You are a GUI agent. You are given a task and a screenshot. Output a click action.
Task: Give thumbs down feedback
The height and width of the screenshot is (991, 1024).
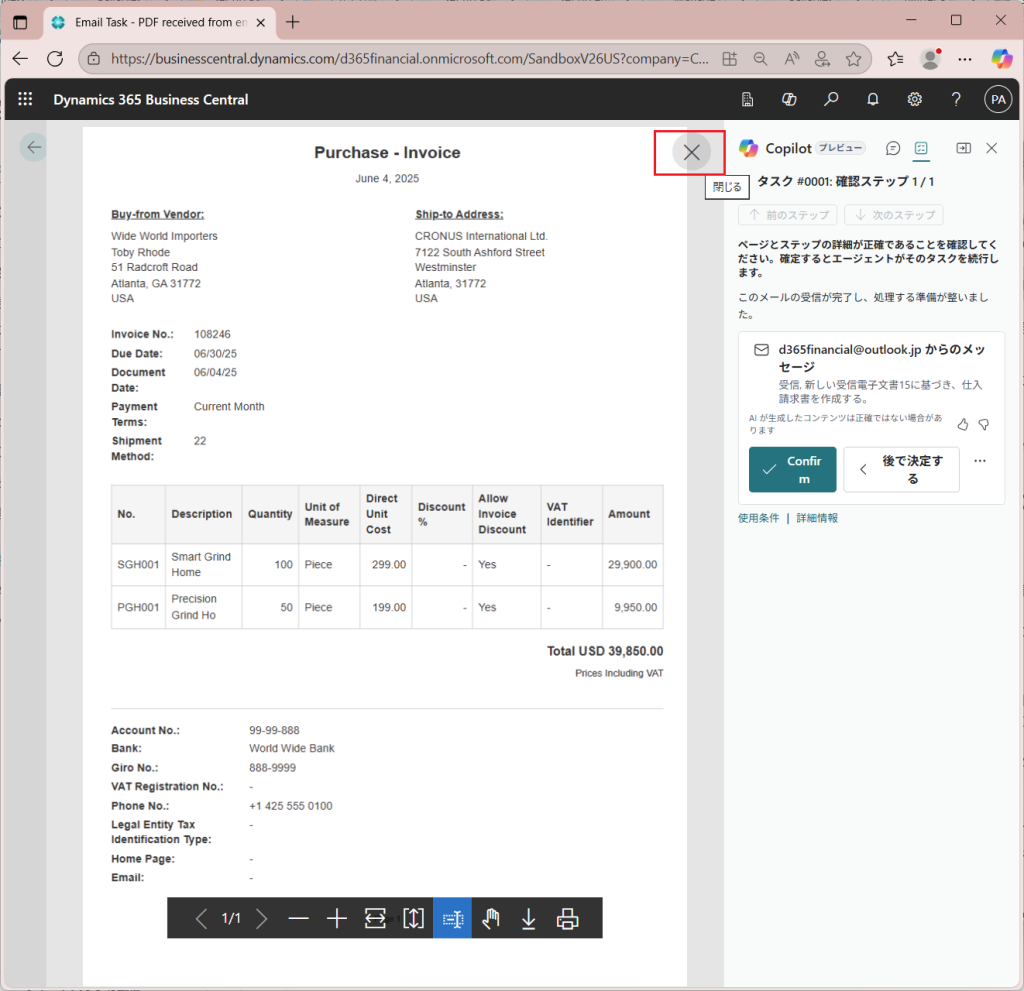coord(984,425)
